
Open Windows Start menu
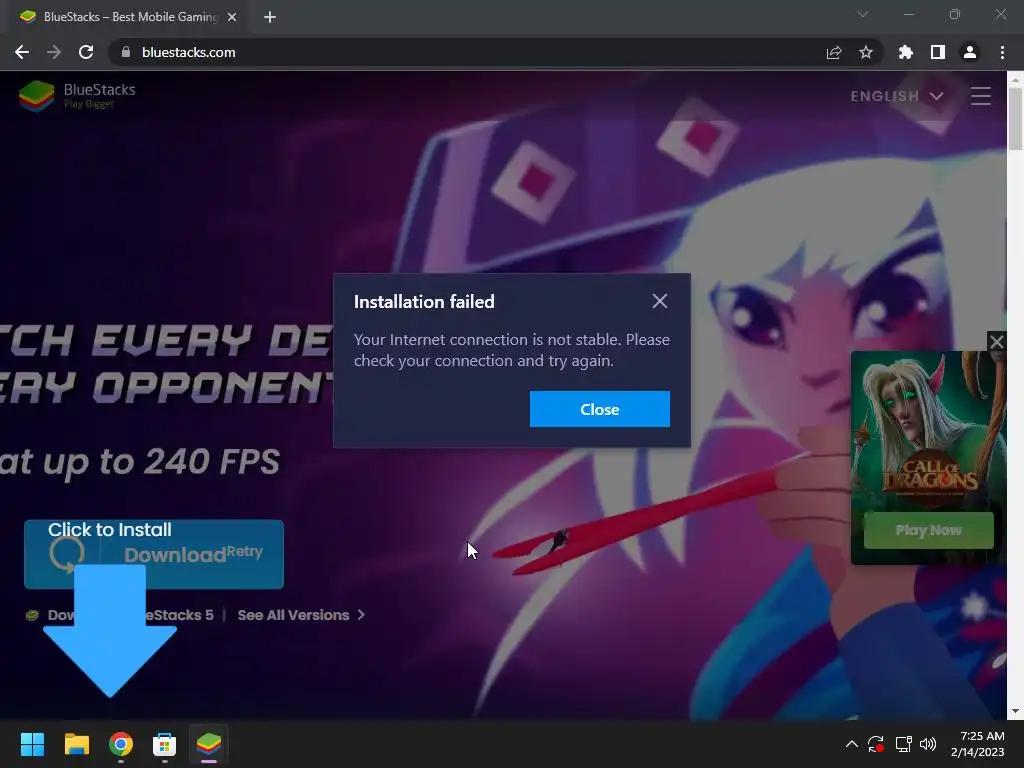tap(32, 744)
